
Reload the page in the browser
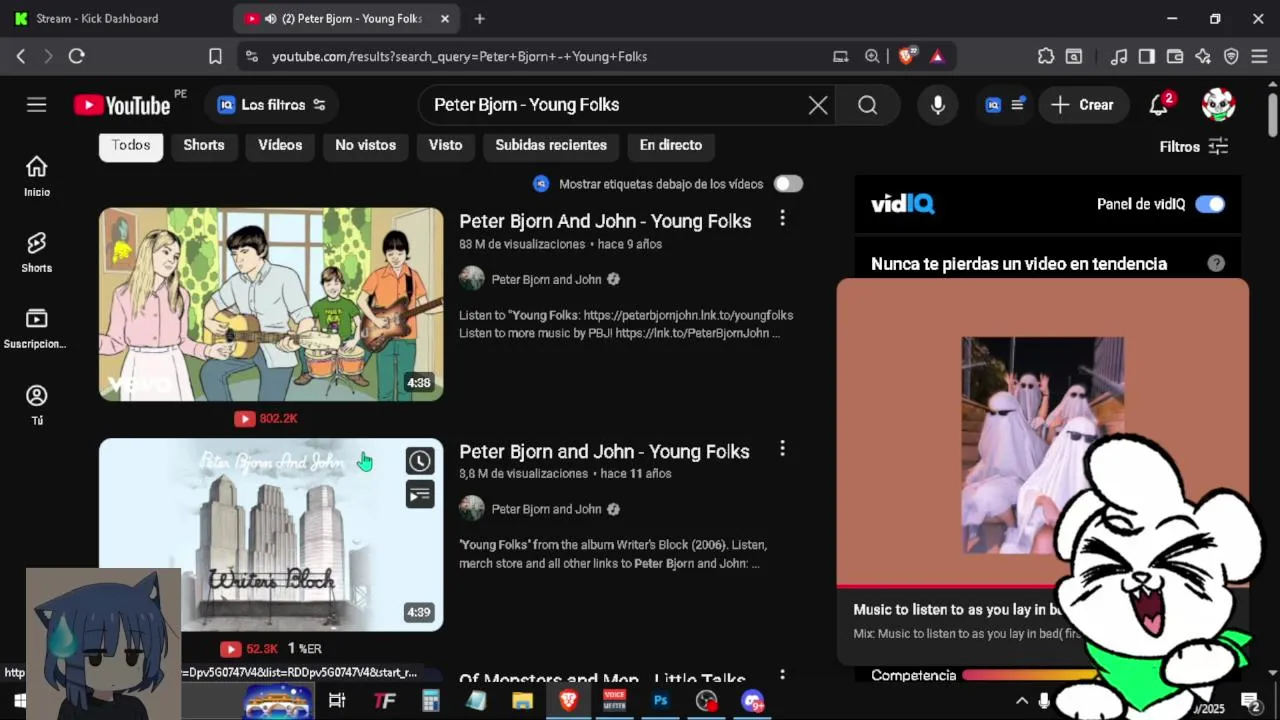76,56
